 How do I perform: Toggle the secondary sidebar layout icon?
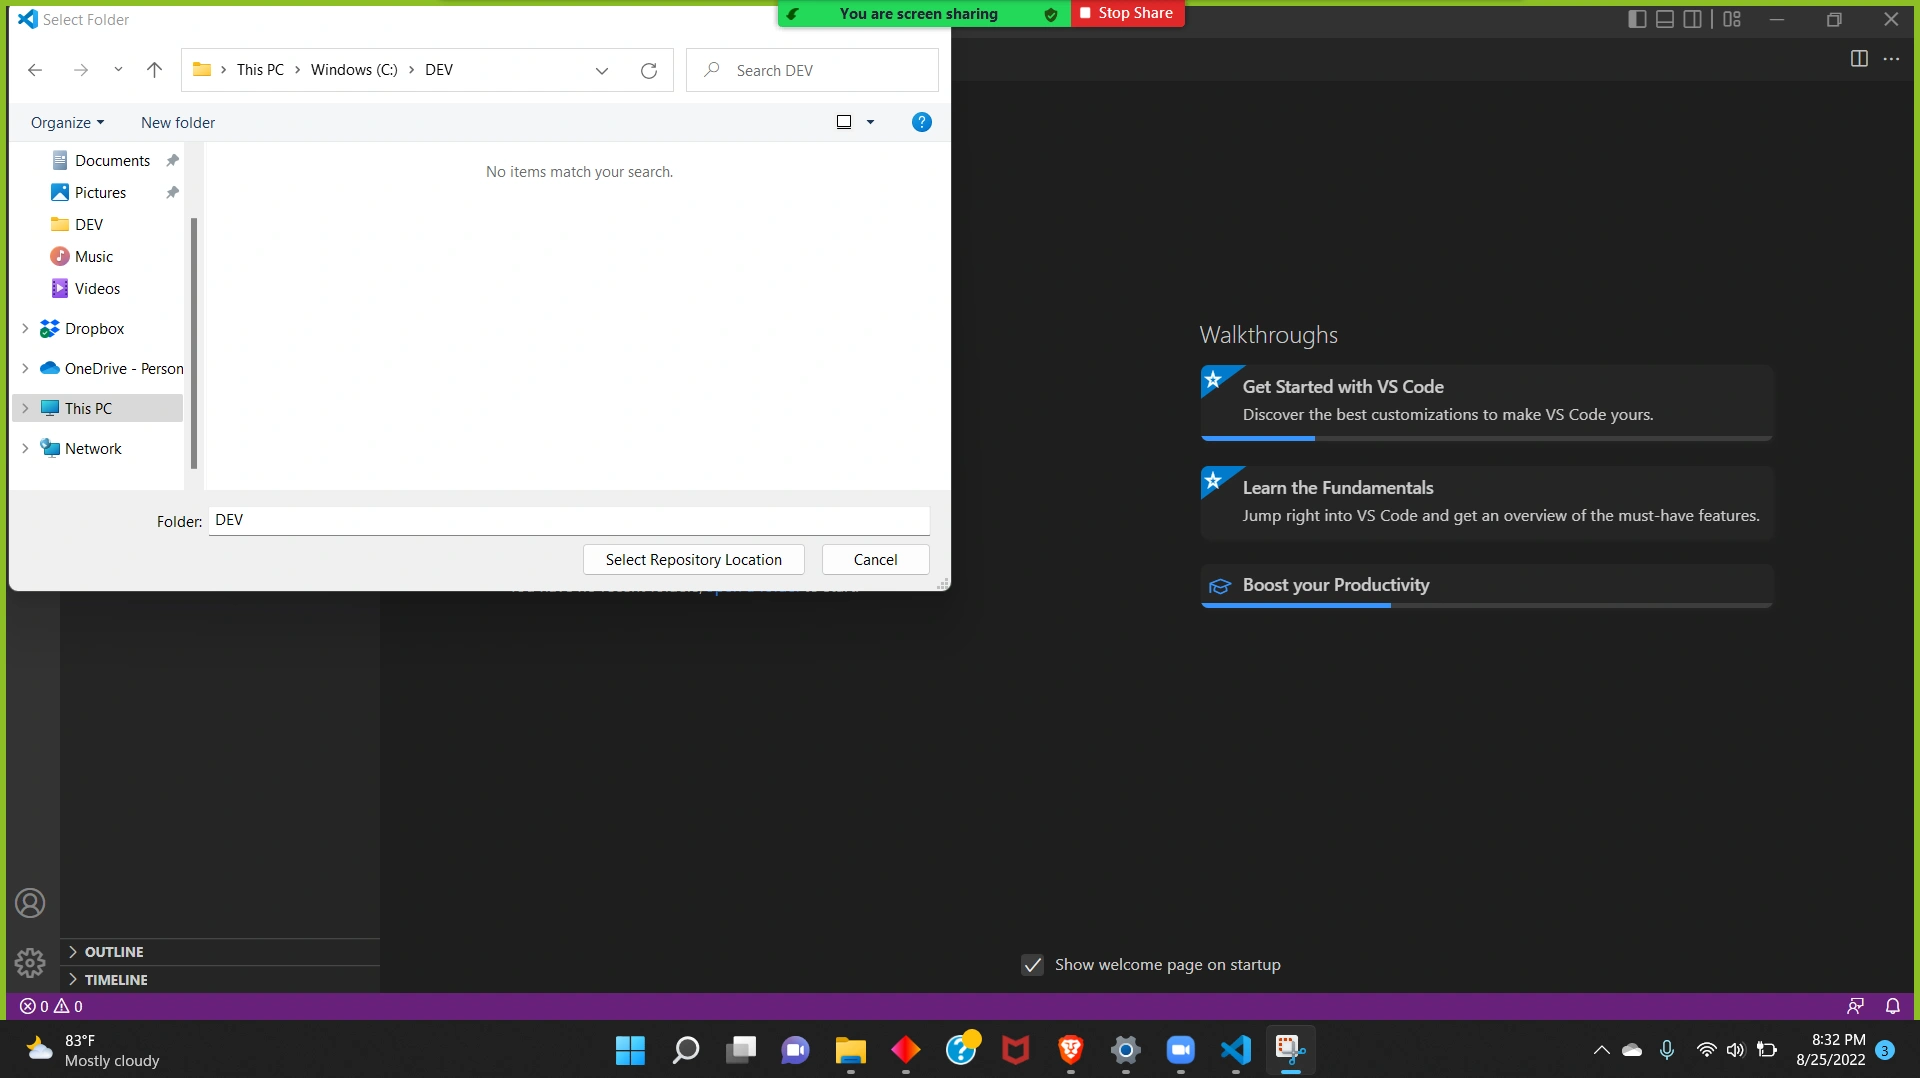point(1693,19)
